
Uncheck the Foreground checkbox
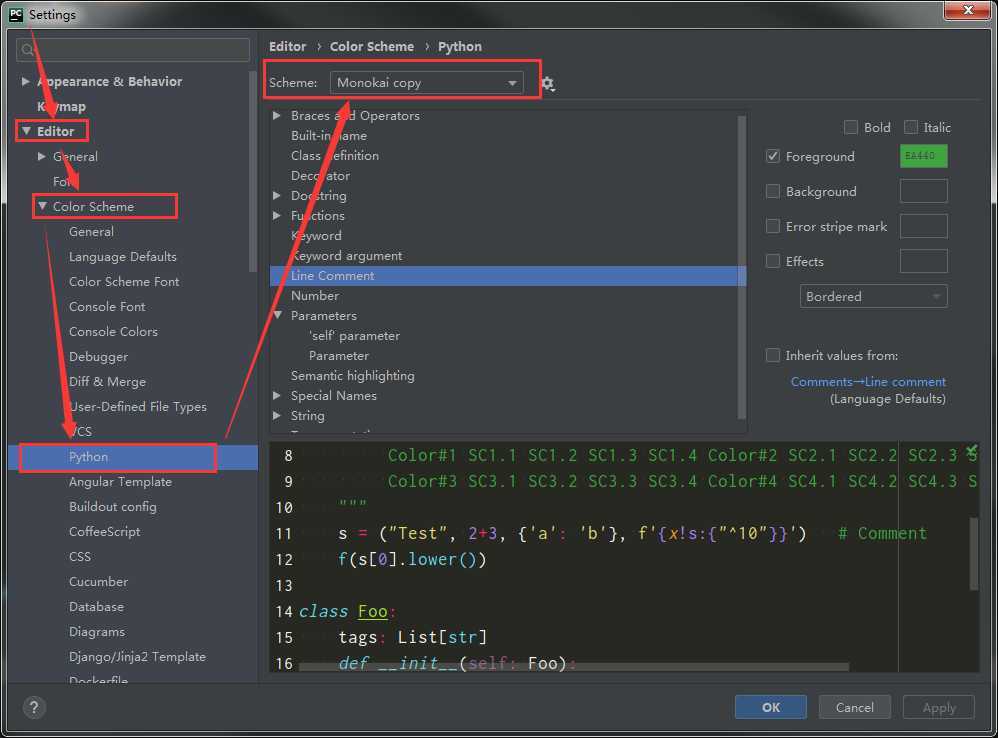click(773, 156)
